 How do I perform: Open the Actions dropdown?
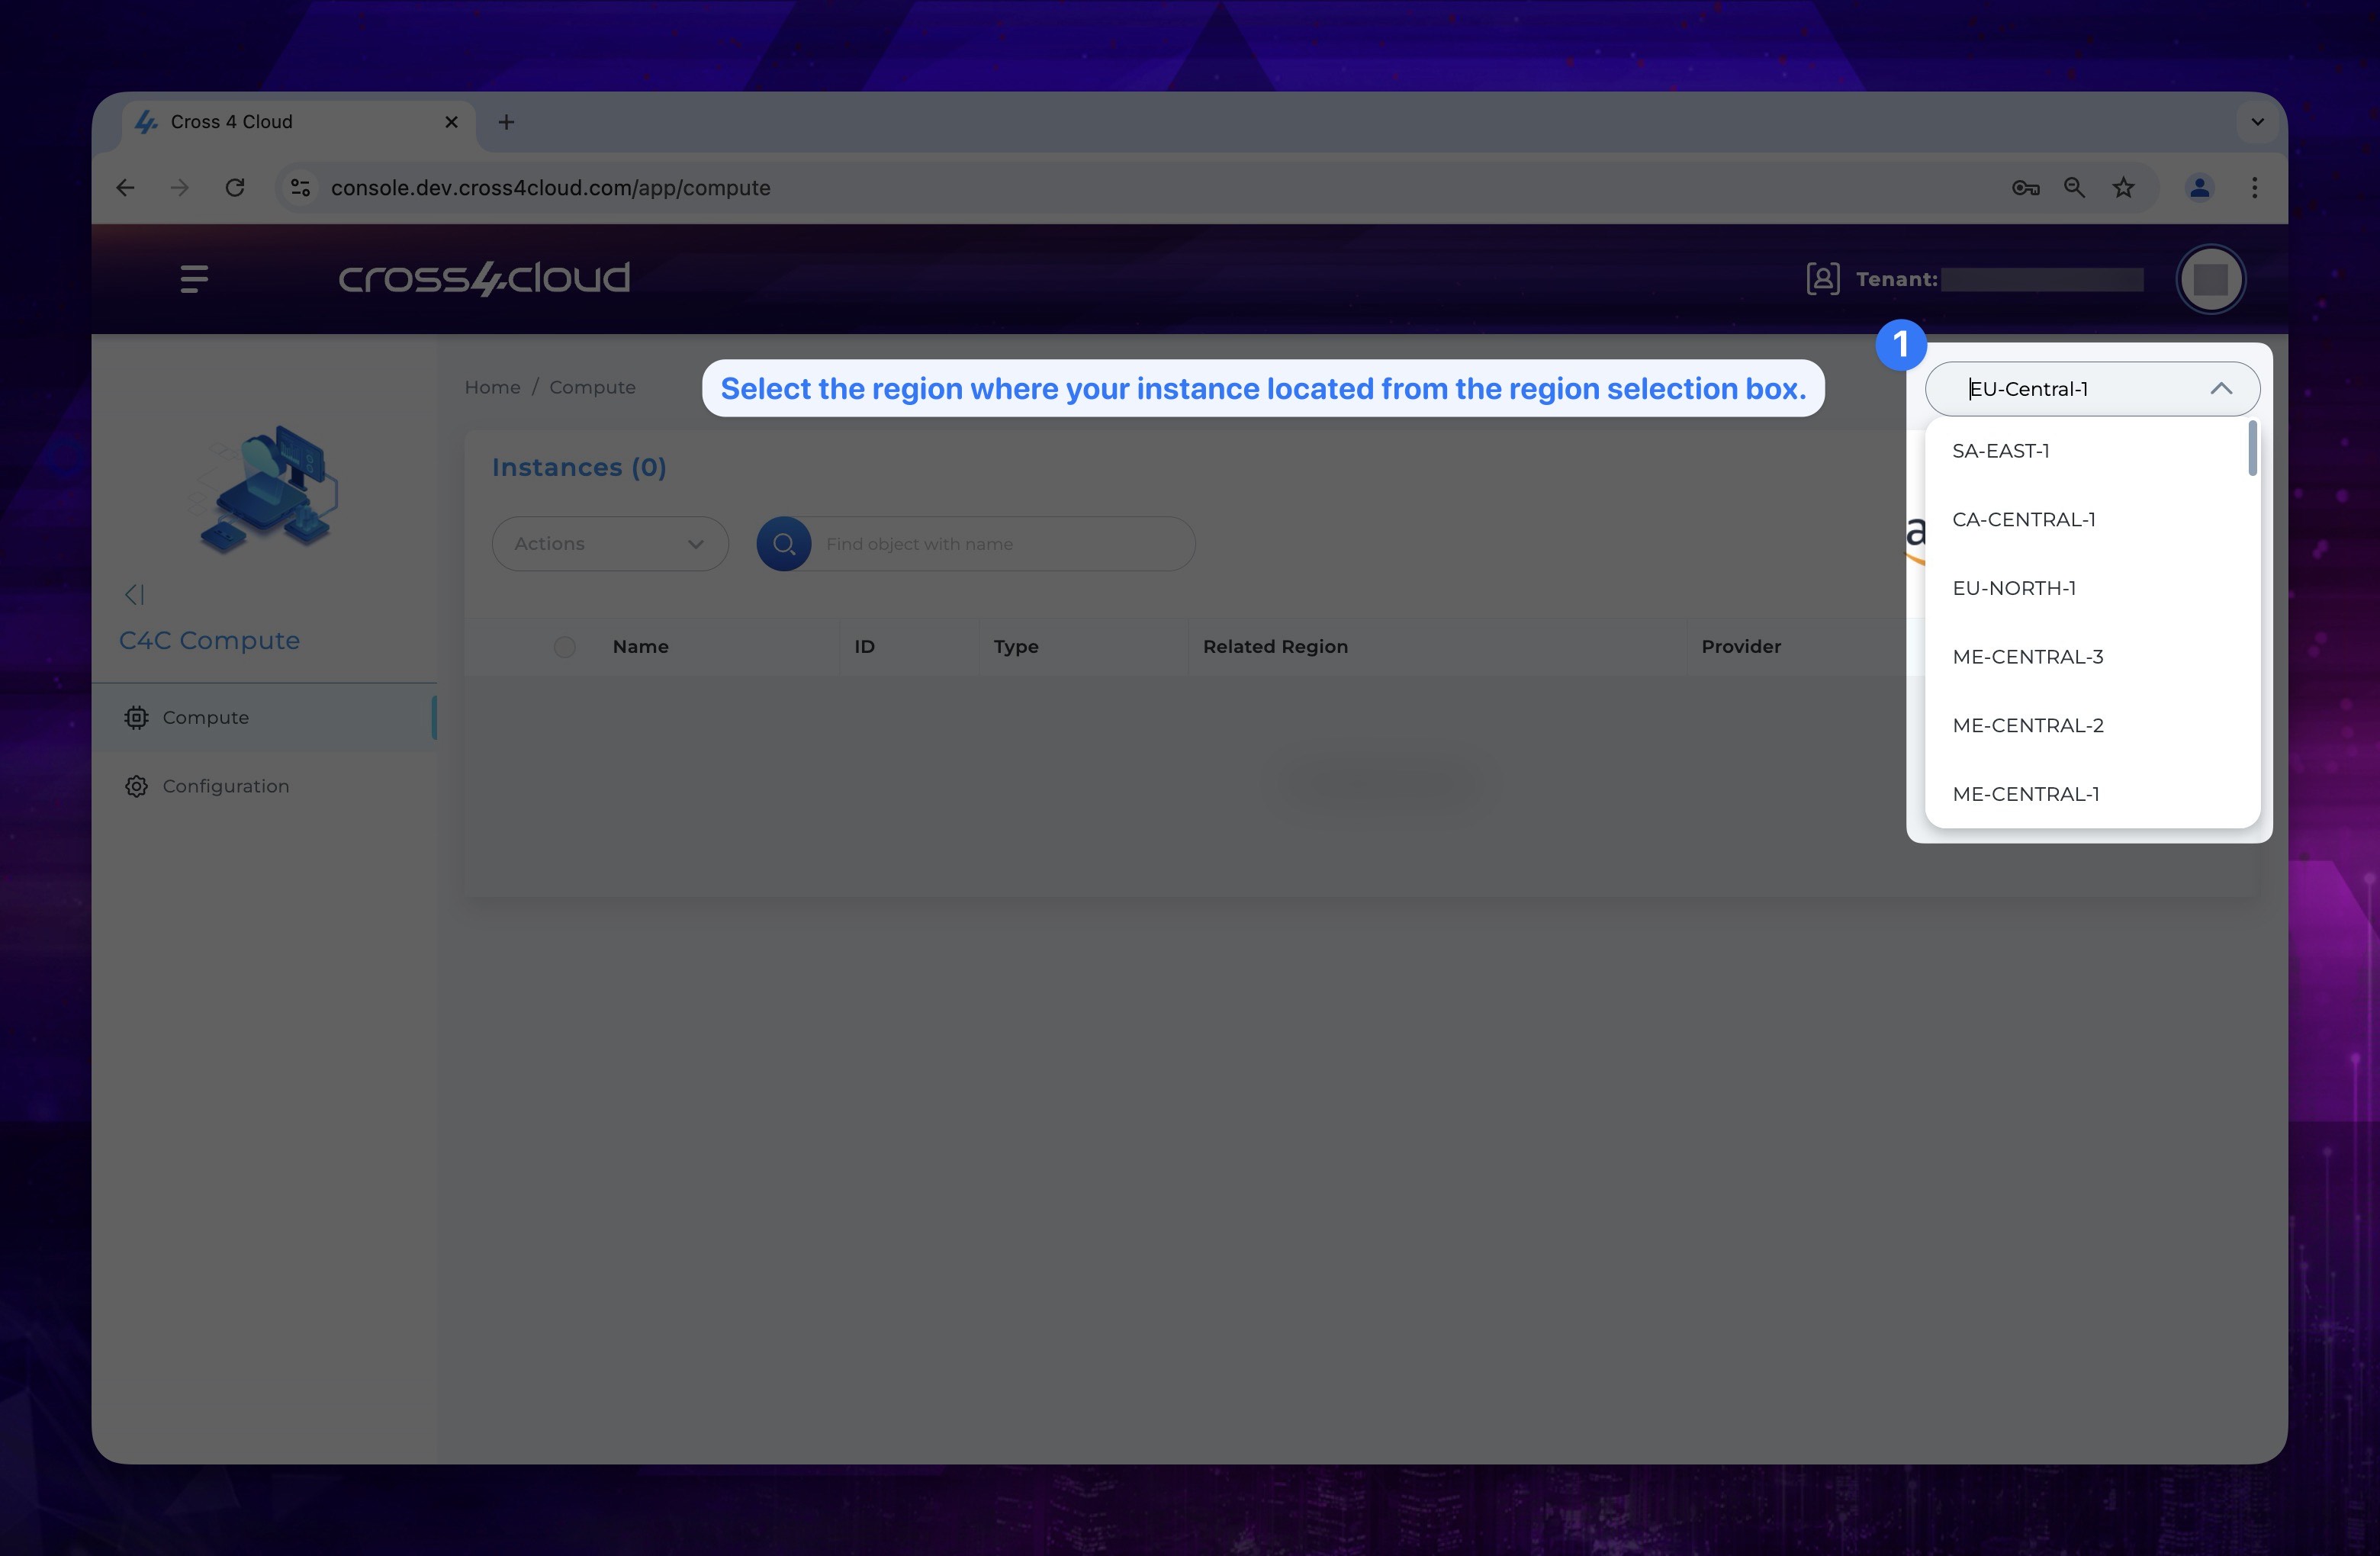tap(610, 544)
